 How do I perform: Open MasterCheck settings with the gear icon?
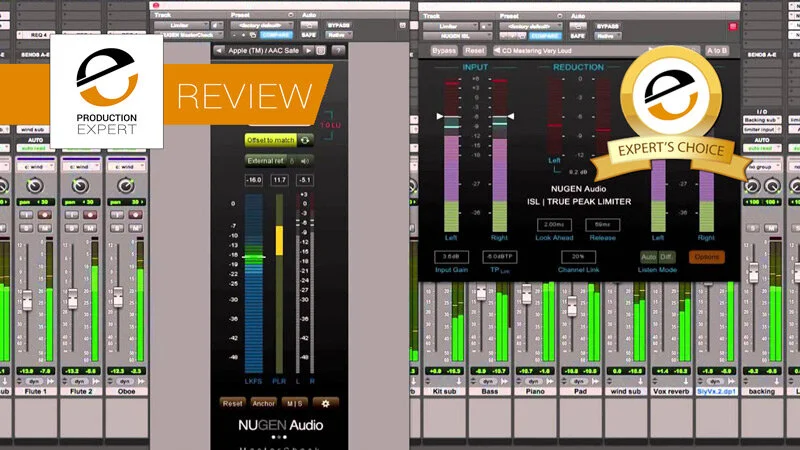click(325, 404)
